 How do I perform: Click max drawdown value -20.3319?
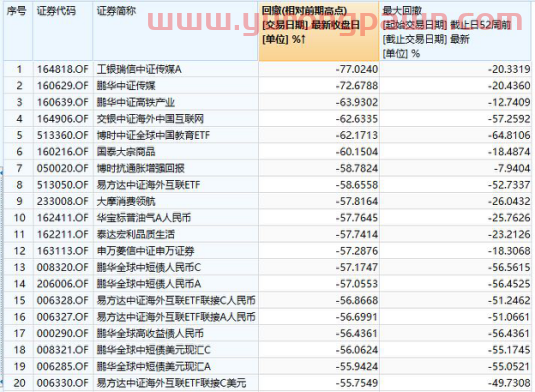coord(509,69)
